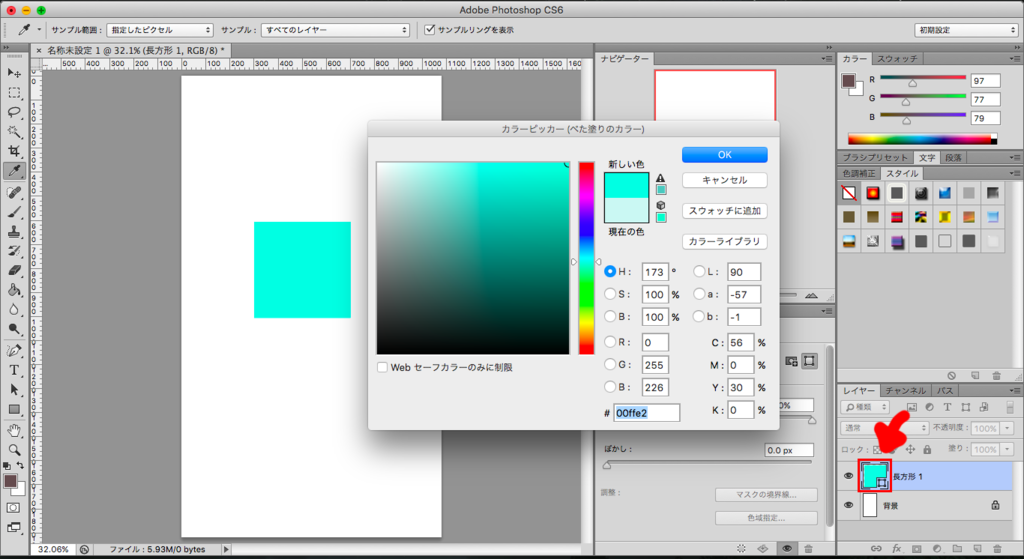Click the R slider in Color panel
The width and height of the screenshot is (1024, 559).
click(923, 80)
